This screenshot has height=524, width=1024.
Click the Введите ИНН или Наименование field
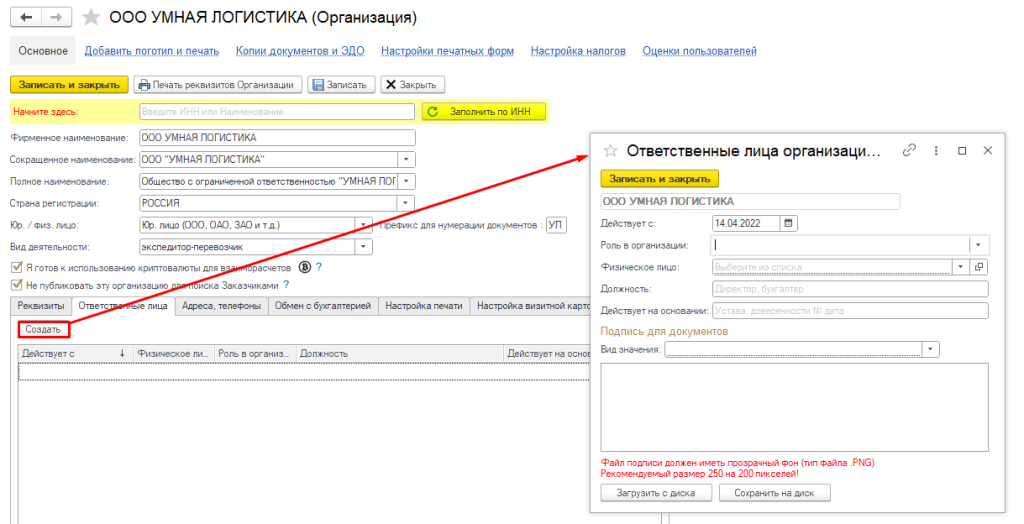pos(277,112)
